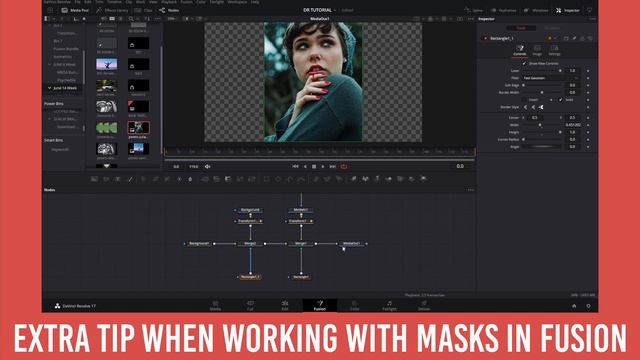Toggle keyframe for Soft Edge parameter
640x360 pixels.
[x=588, y=85]
